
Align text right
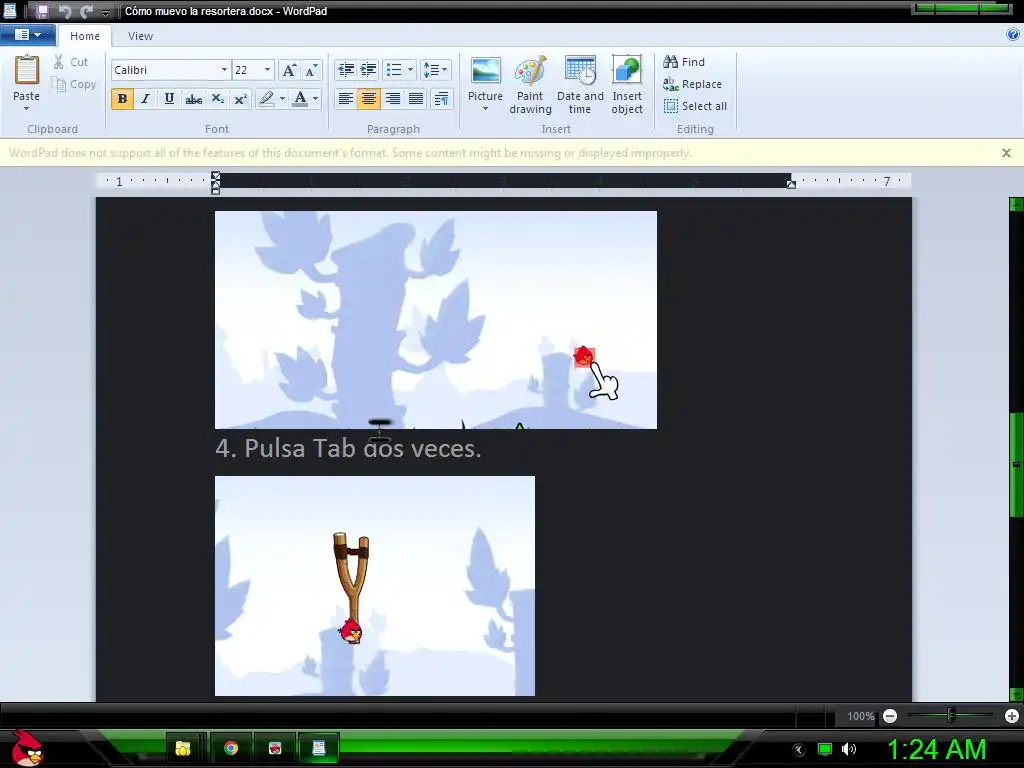coord(392,99)
